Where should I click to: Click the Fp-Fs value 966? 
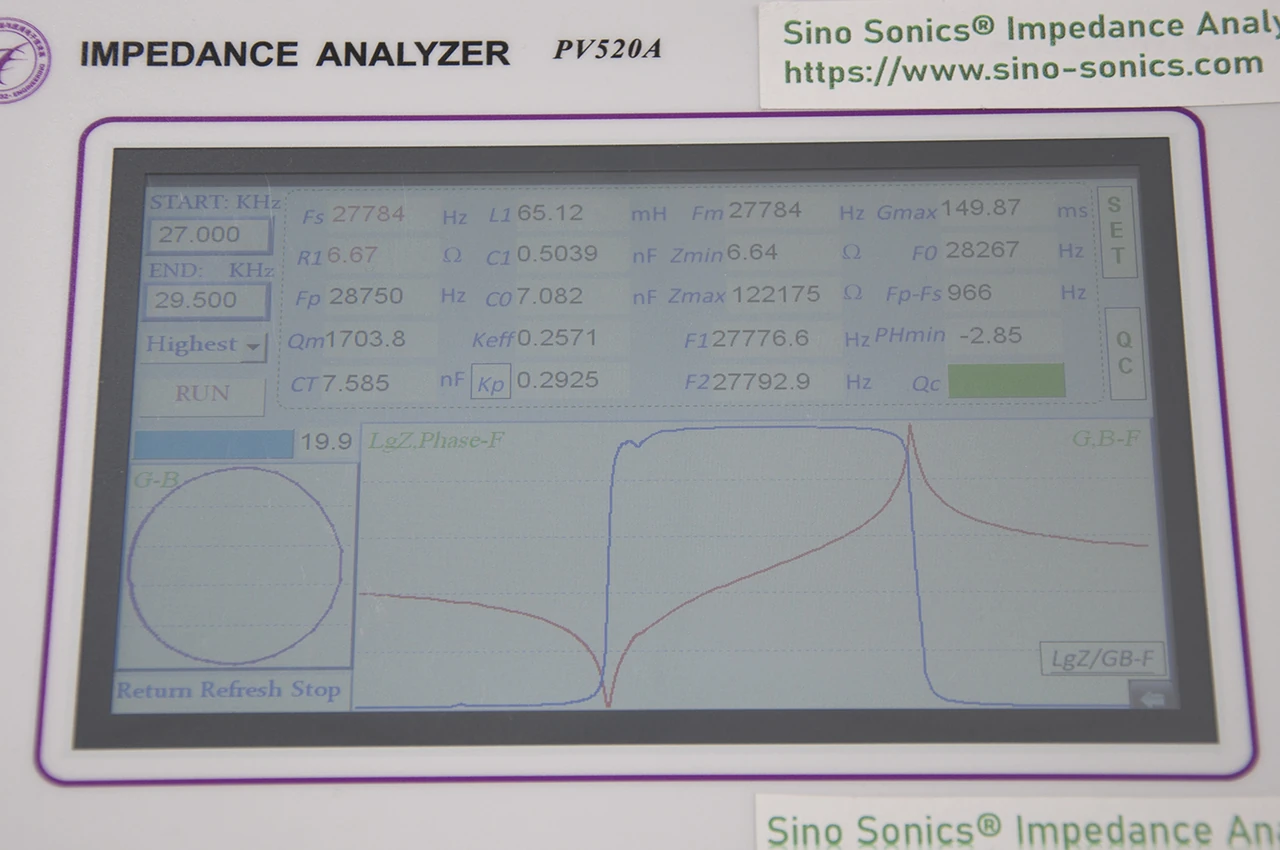tap(969, 292)
